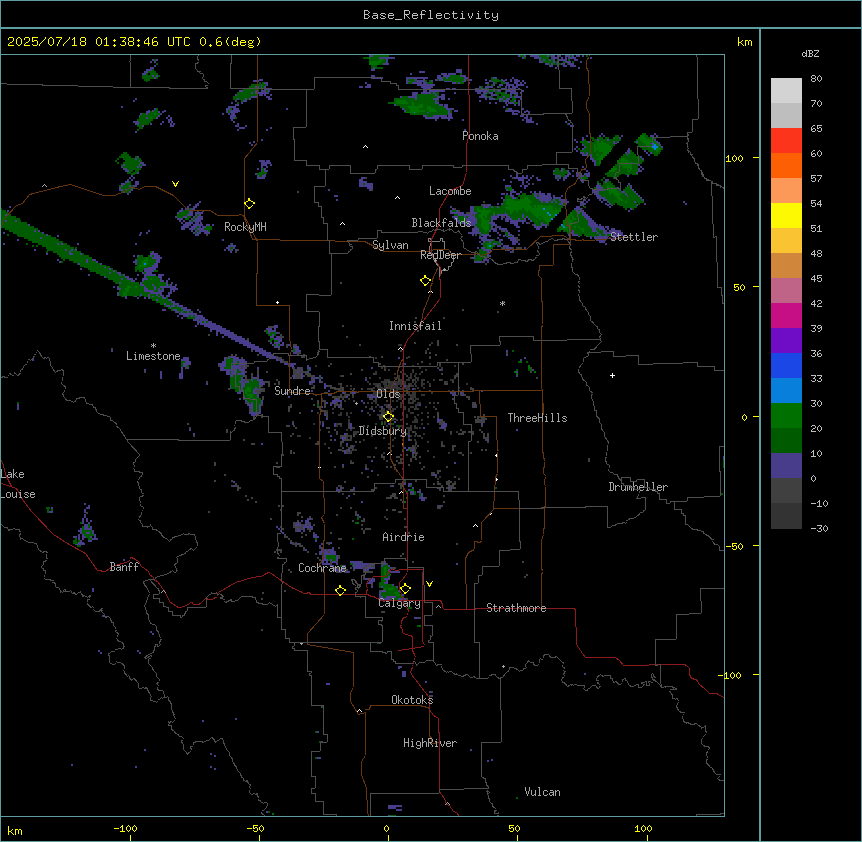Click the Blackfalds city label
Screen dimensions: 862x842
441,223
